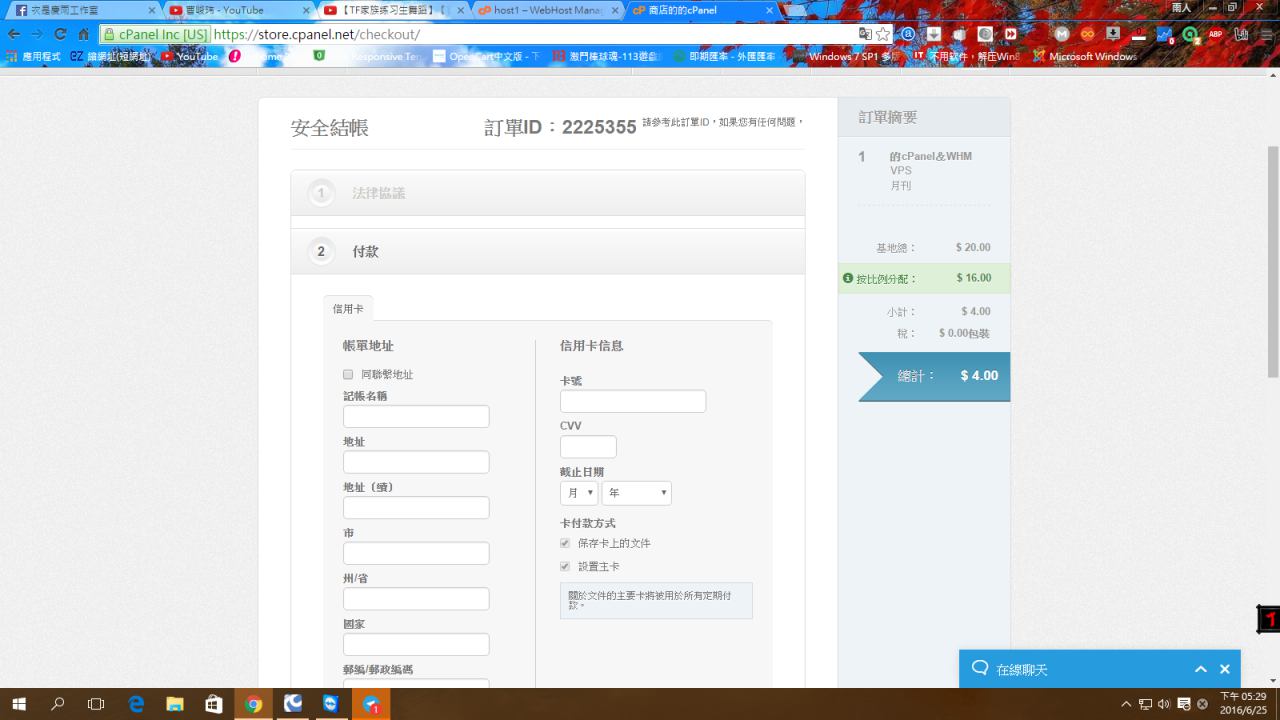Open Microsoft Edge from the taskbar
The height and width of the screenshot is (720, 1280).
click(136, 704)
